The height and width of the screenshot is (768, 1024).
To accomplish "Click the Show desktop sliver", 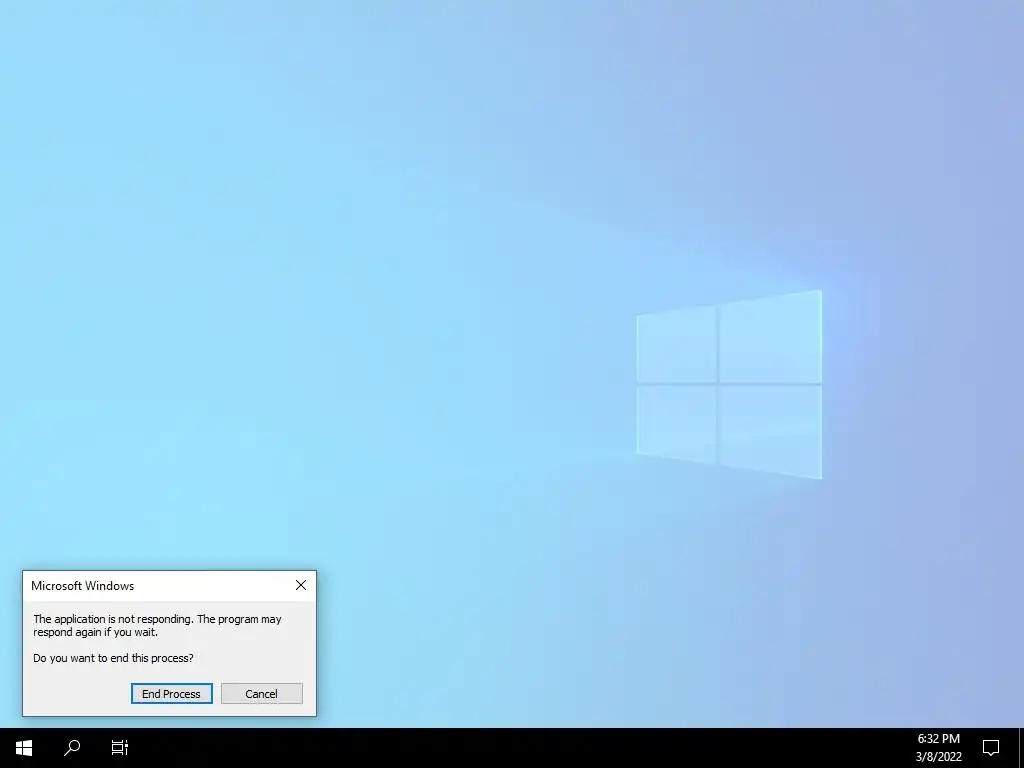I will (1021, 748).
